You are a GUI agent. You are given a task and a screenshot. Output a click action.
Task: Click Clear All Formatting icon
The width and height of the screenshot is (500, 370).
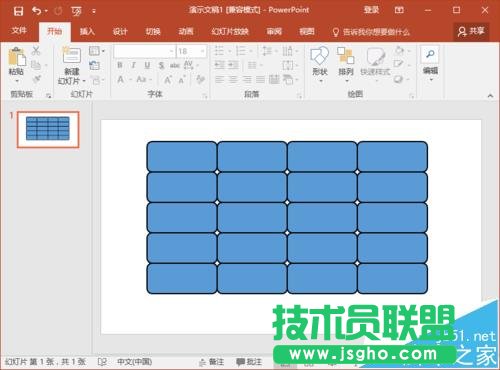[200, 79]
